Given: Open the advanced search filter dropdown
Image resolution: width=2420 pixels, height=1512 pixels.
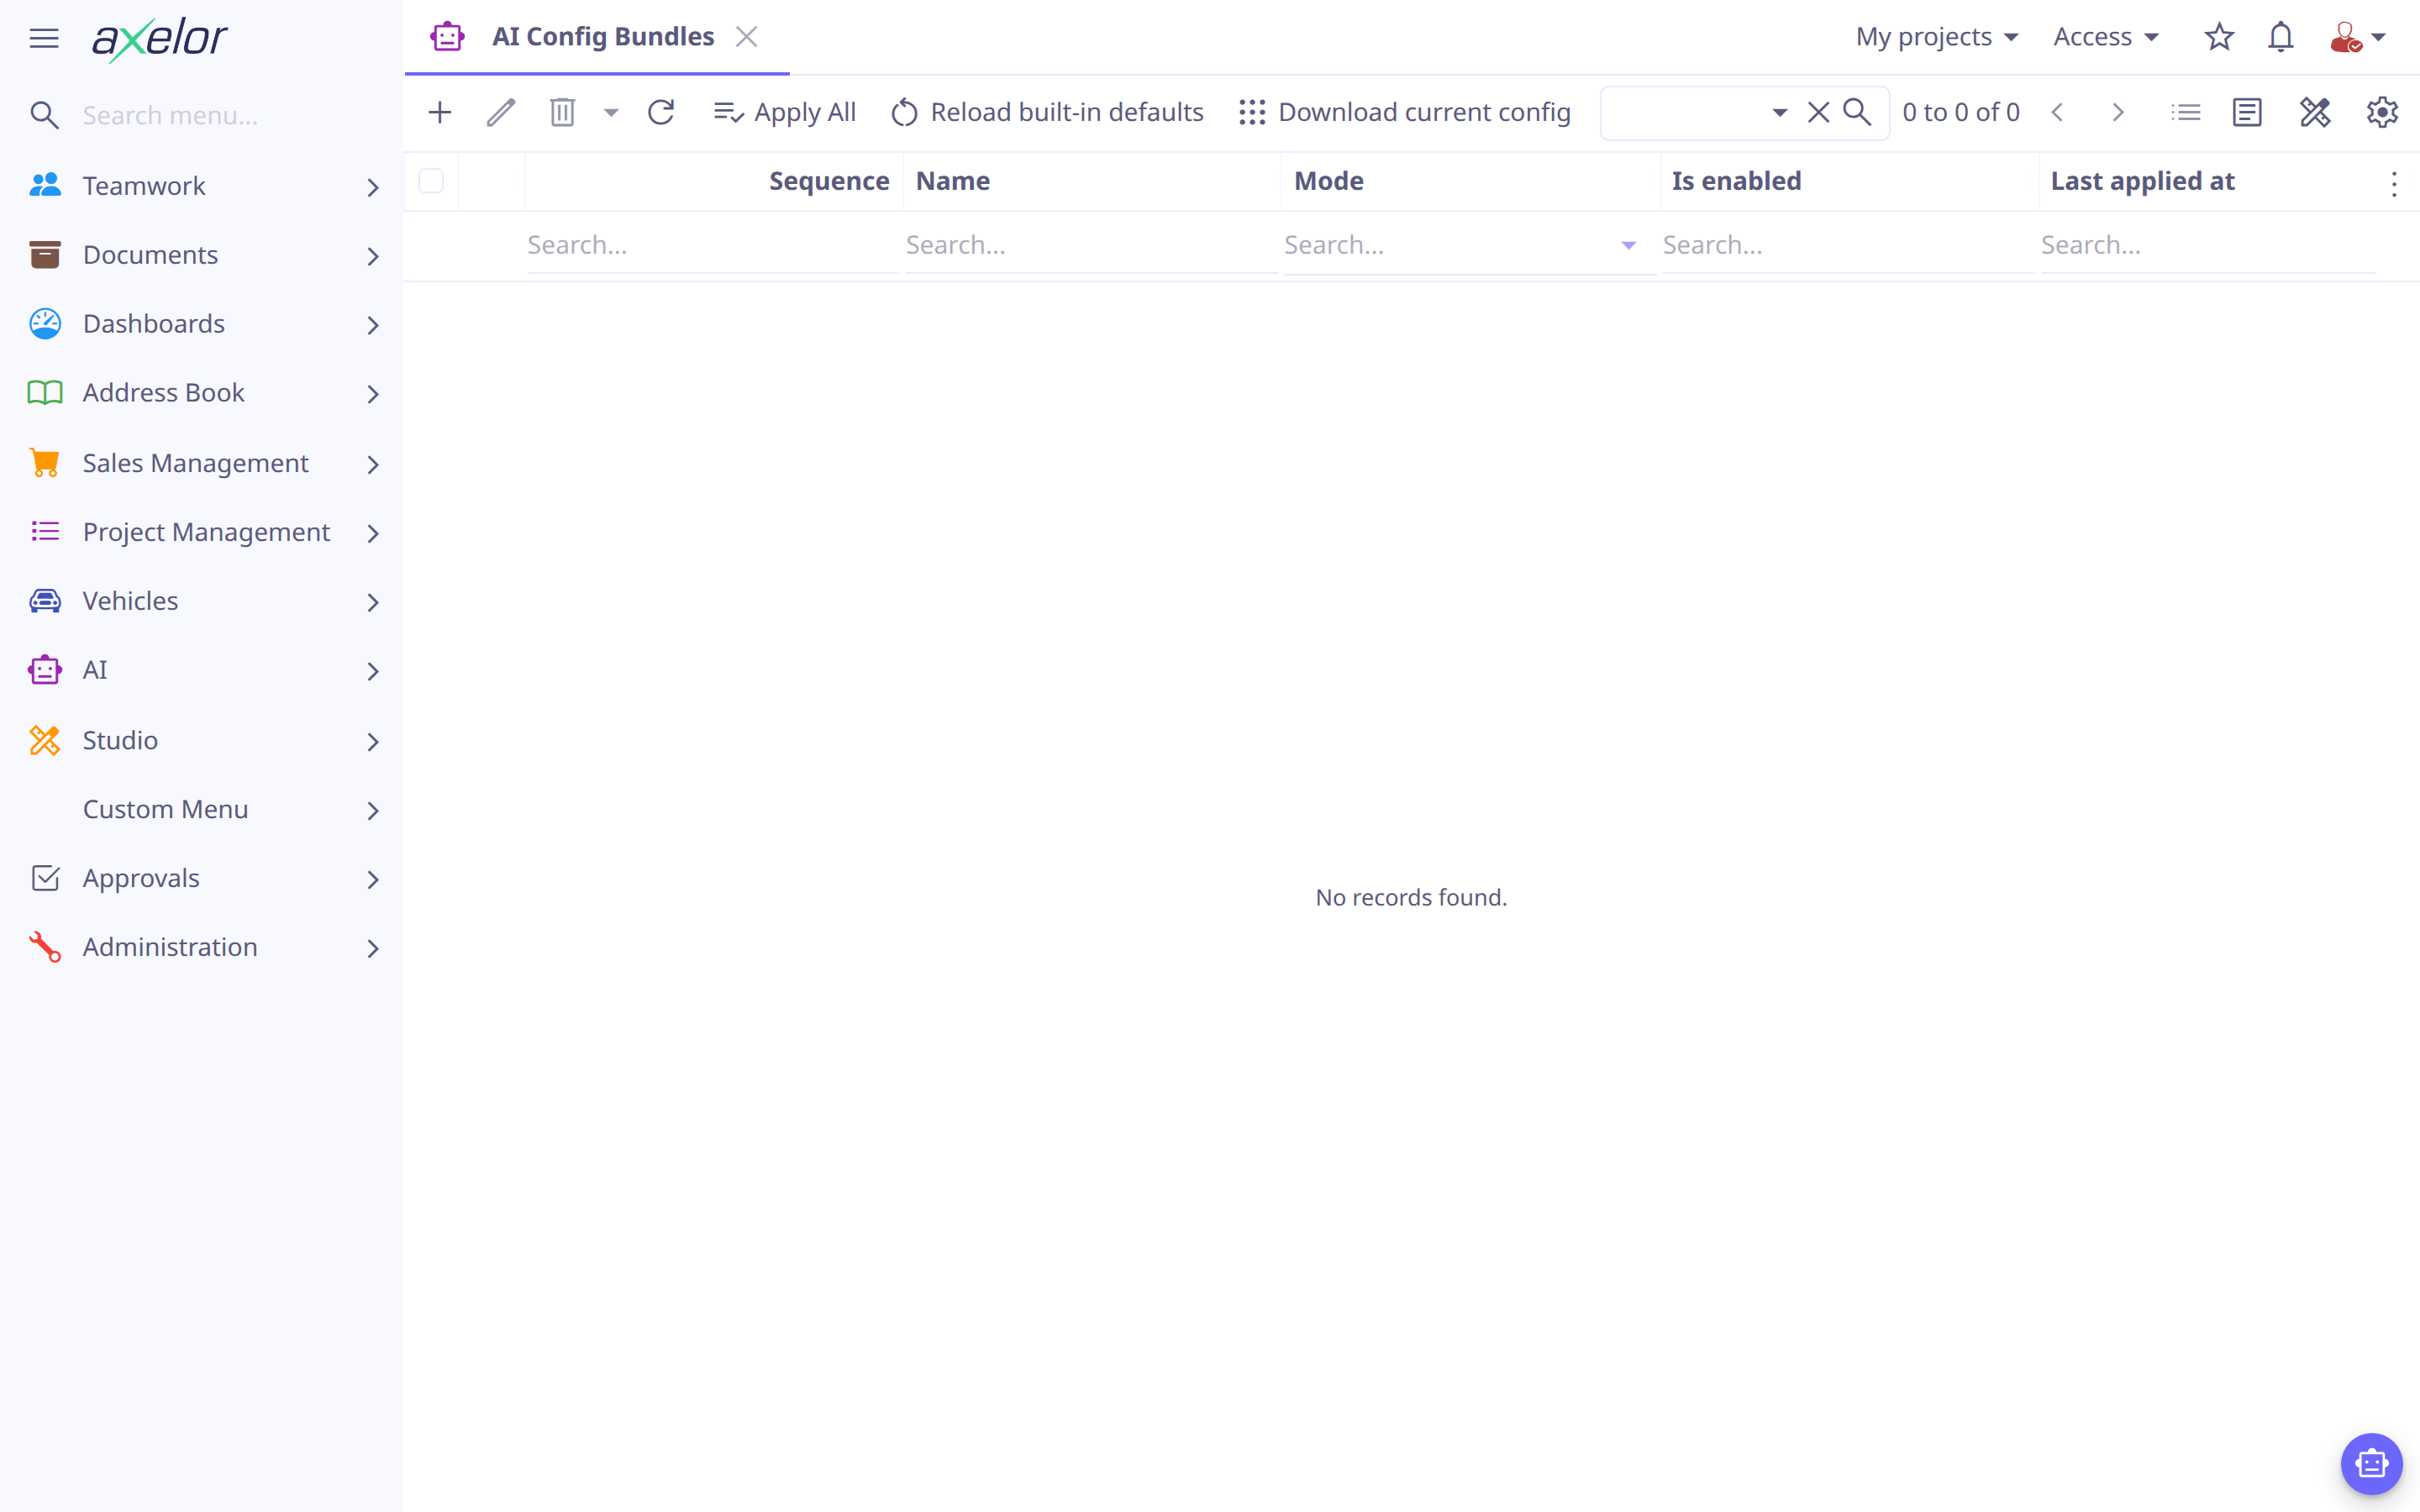Looking at the screenshot, I should [x=1779, y=112].
